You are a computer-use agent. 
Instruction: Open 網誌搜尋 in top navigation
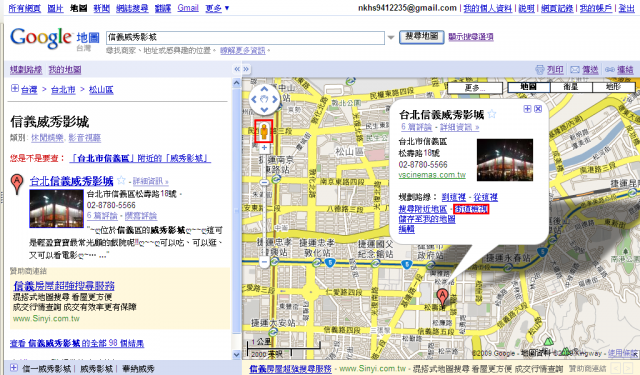tap(132, 8)
